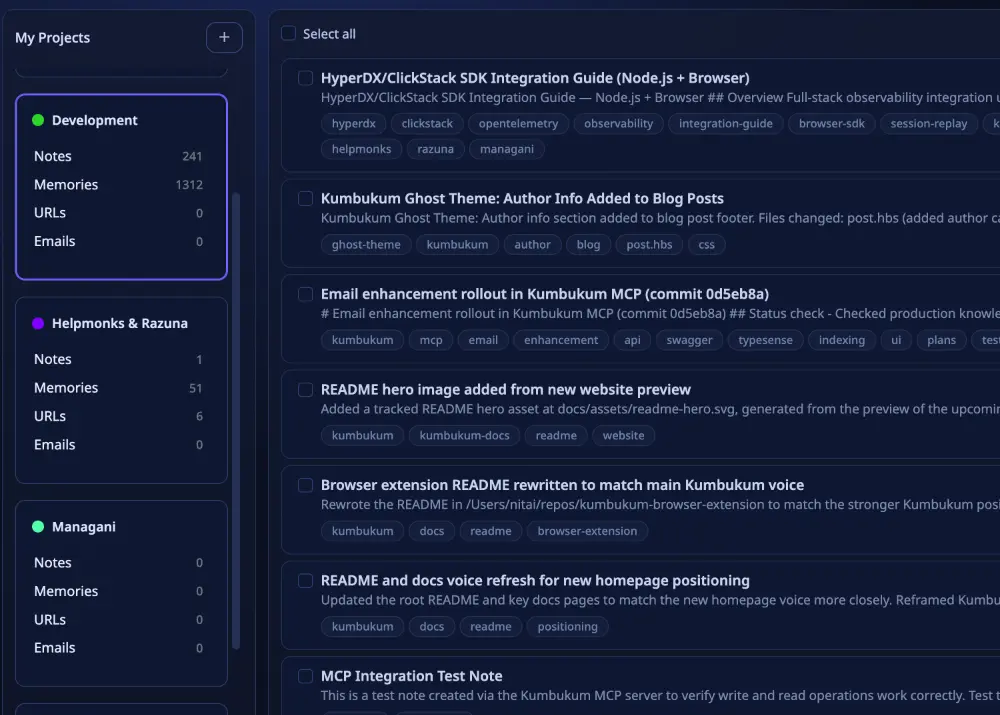The height and width of the screenshot is (715, 1000).
Task: Add a new project with plus button
Action: click(224, 38)
